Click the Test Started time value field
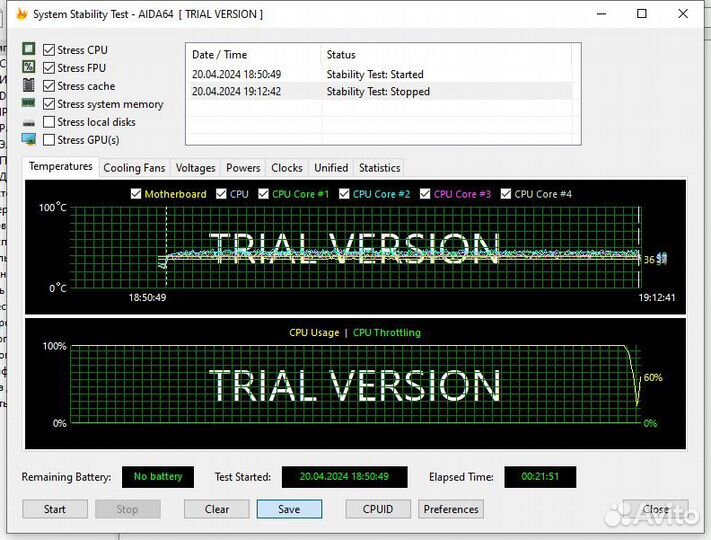Viewport: 711px width, 540px height. pos(344,477)
